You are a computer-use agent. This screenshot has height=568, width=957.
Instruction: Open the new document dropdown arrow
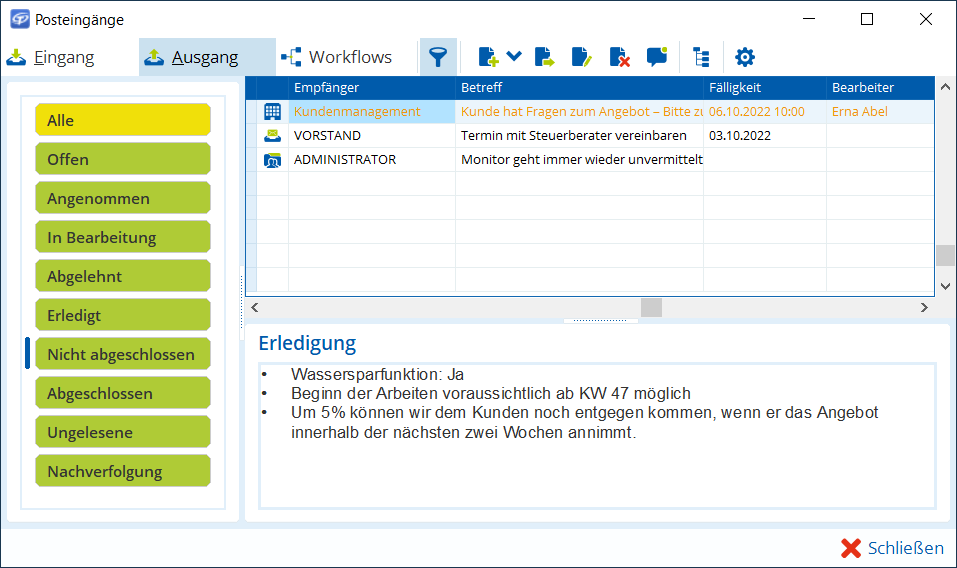[514, 57]
